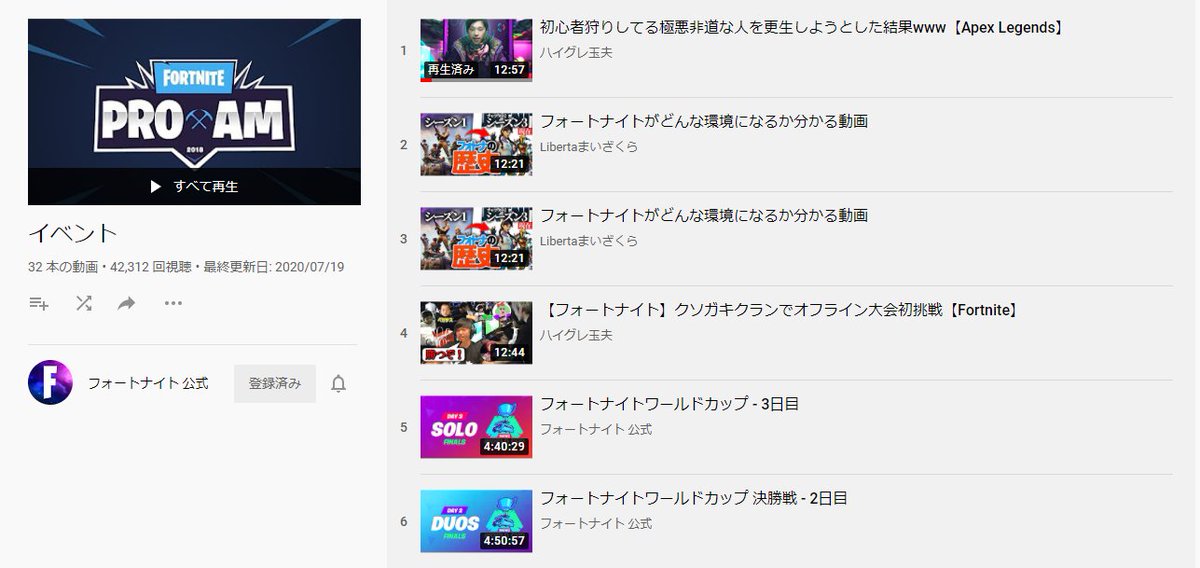Open thumbnail of playlist video number 3

pos(476,238)
